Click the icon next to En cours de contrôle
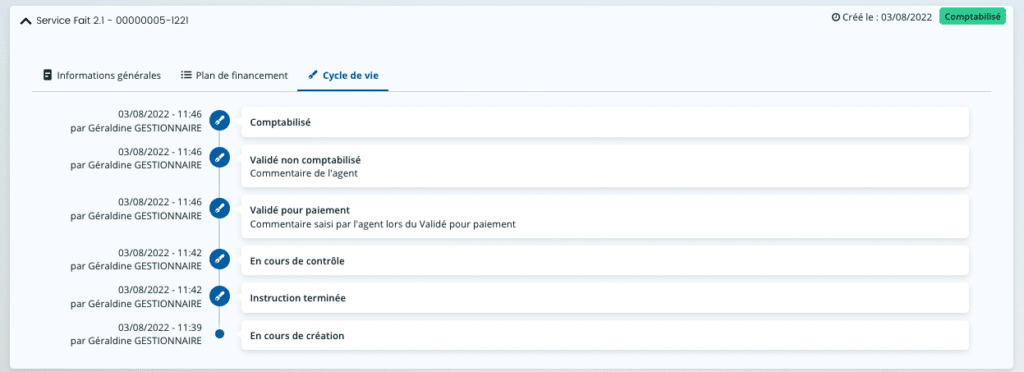Viewport: 1024px width, 372px height. [x=219, y=259]
